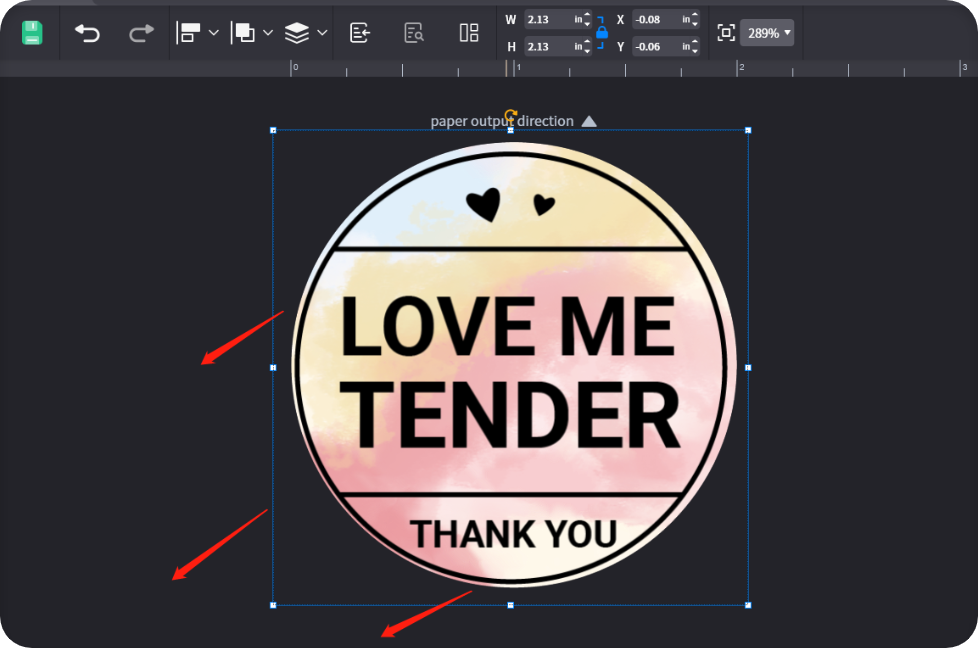Toggle the aspect ratio lock icon
This screenshot has width=978, height=648.
(x=602, y=32)
